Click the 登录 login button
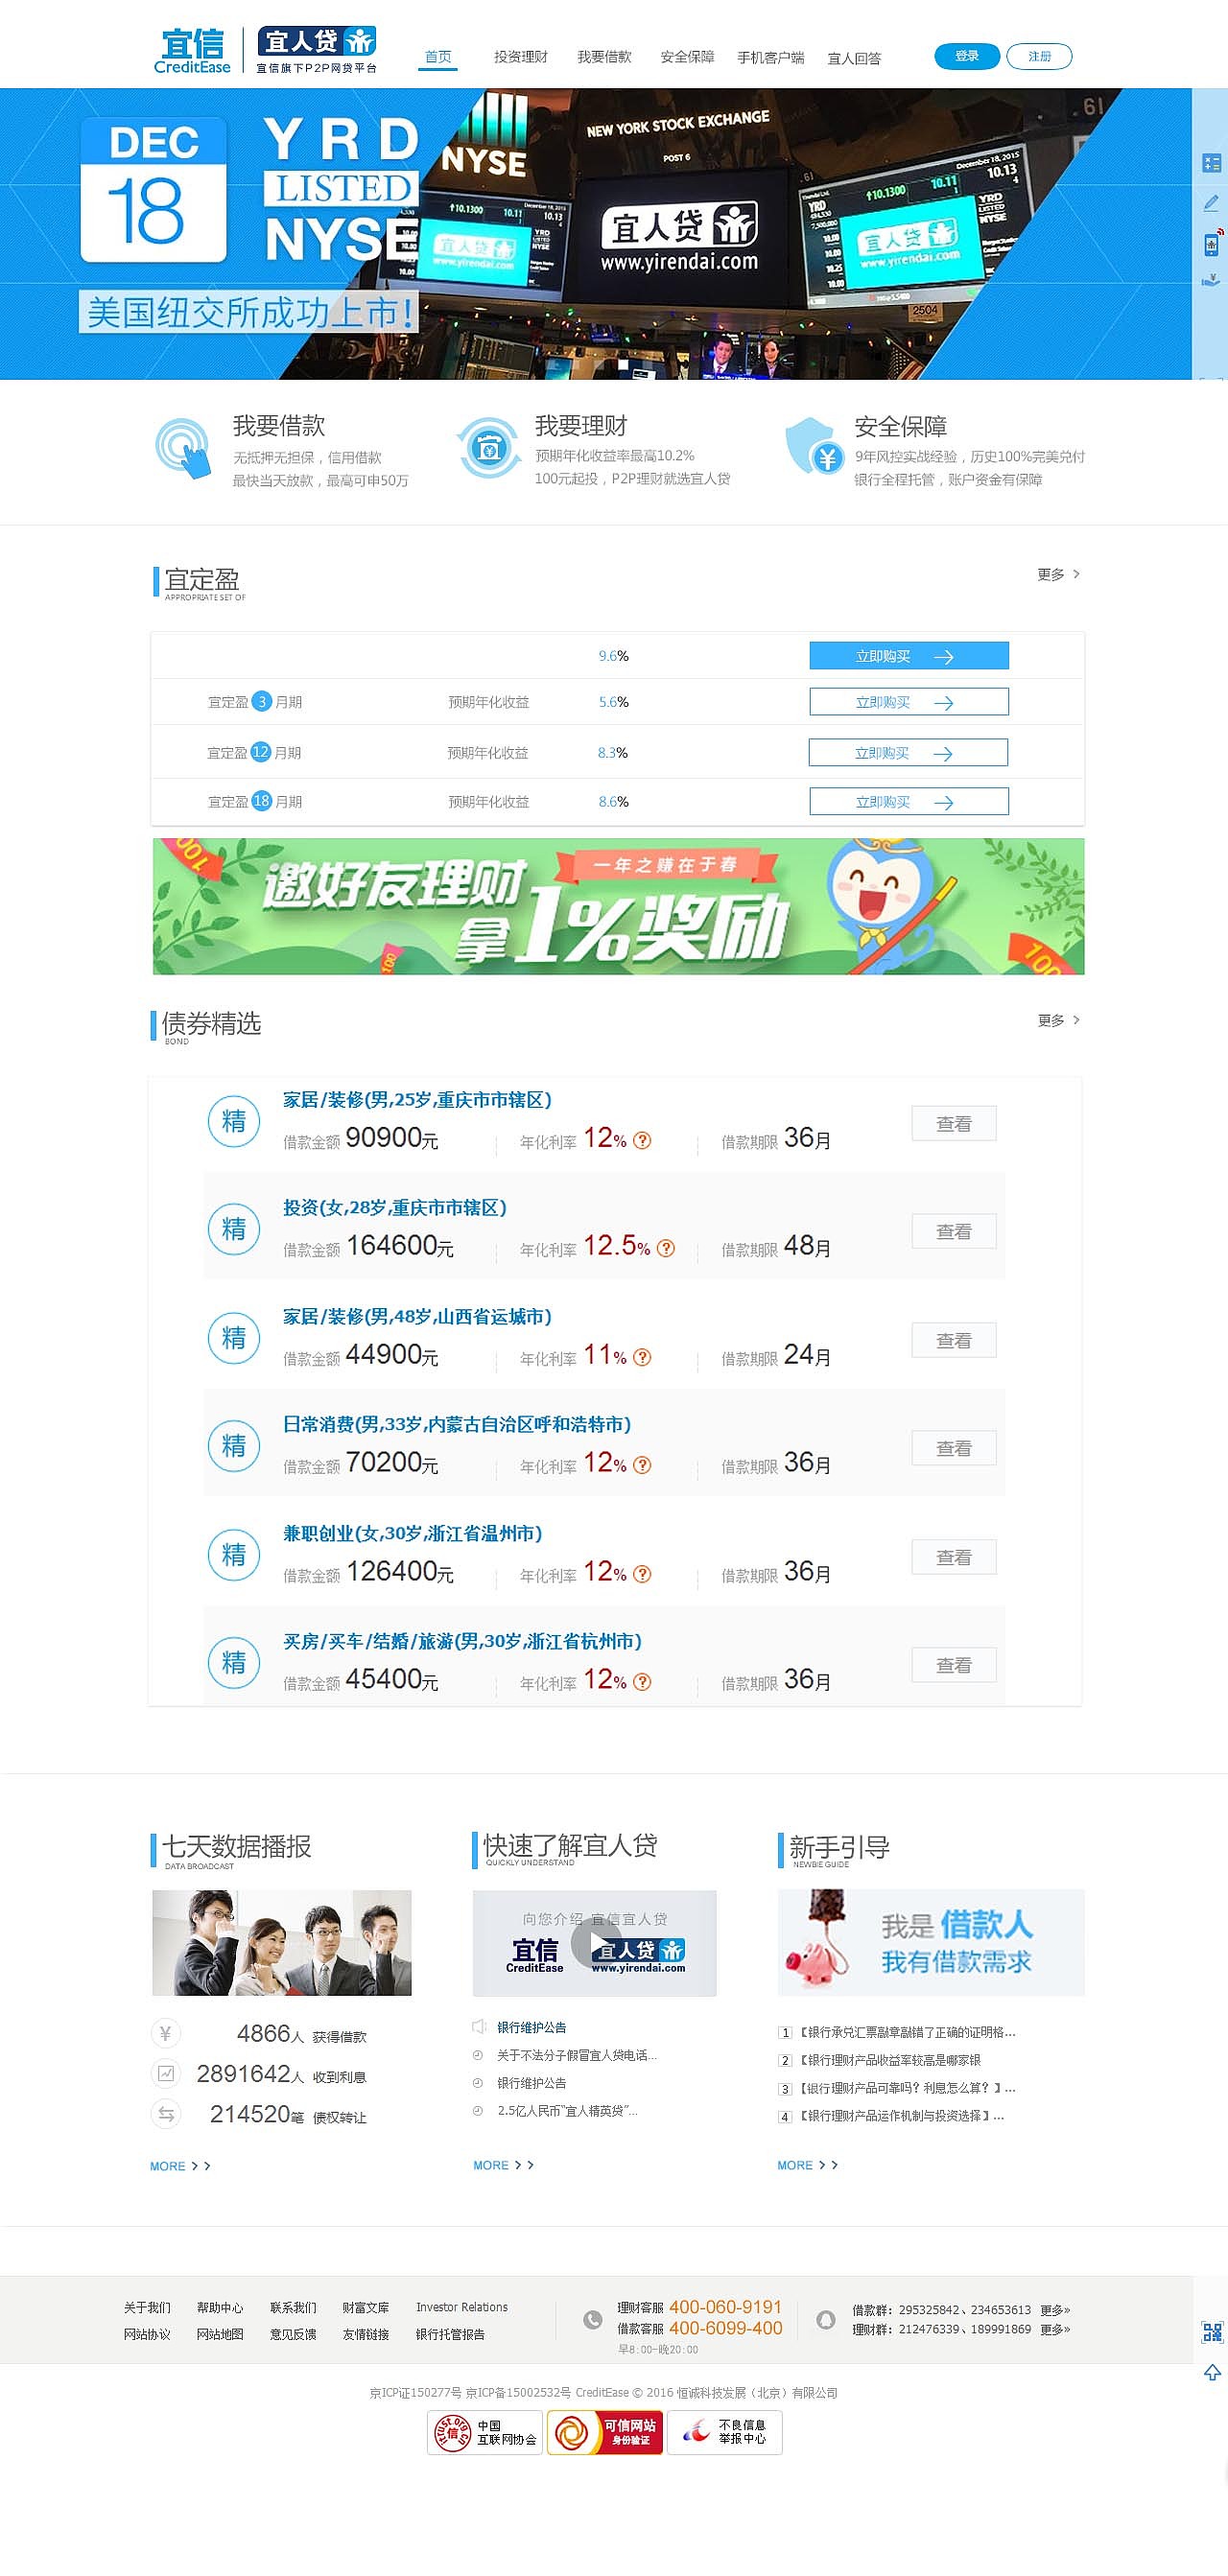Image resolution: width=1228 pixels, height=2576 pixels. (x=967, y=56)
